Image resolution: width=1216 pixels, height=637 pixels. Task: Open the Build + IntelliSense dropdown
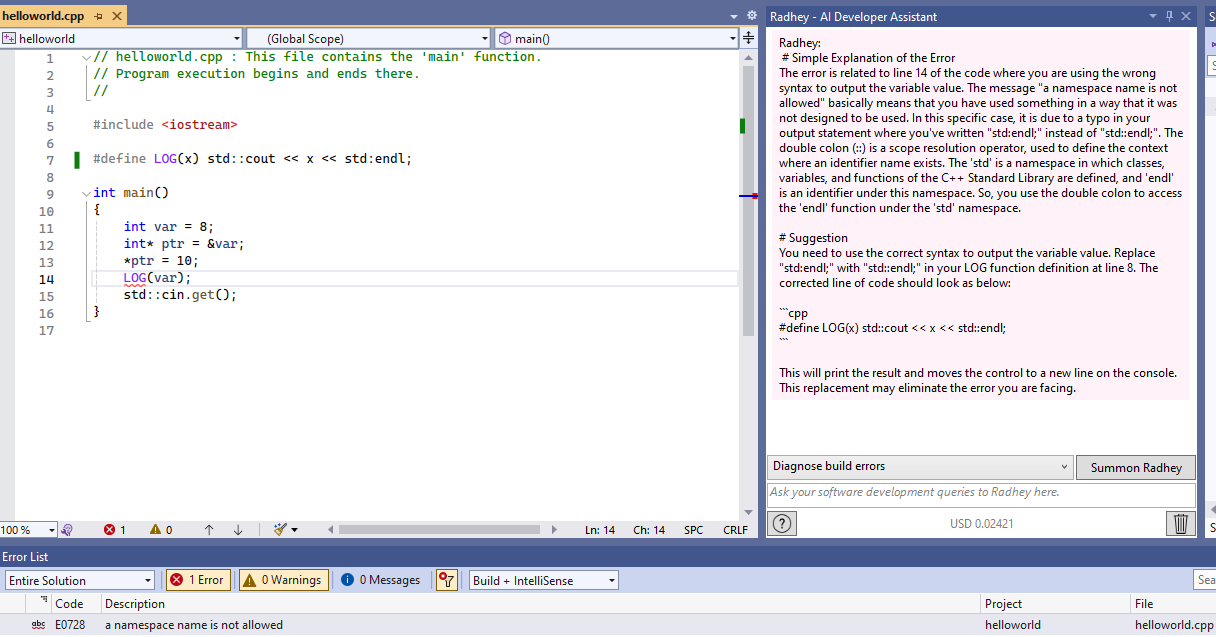544,580
